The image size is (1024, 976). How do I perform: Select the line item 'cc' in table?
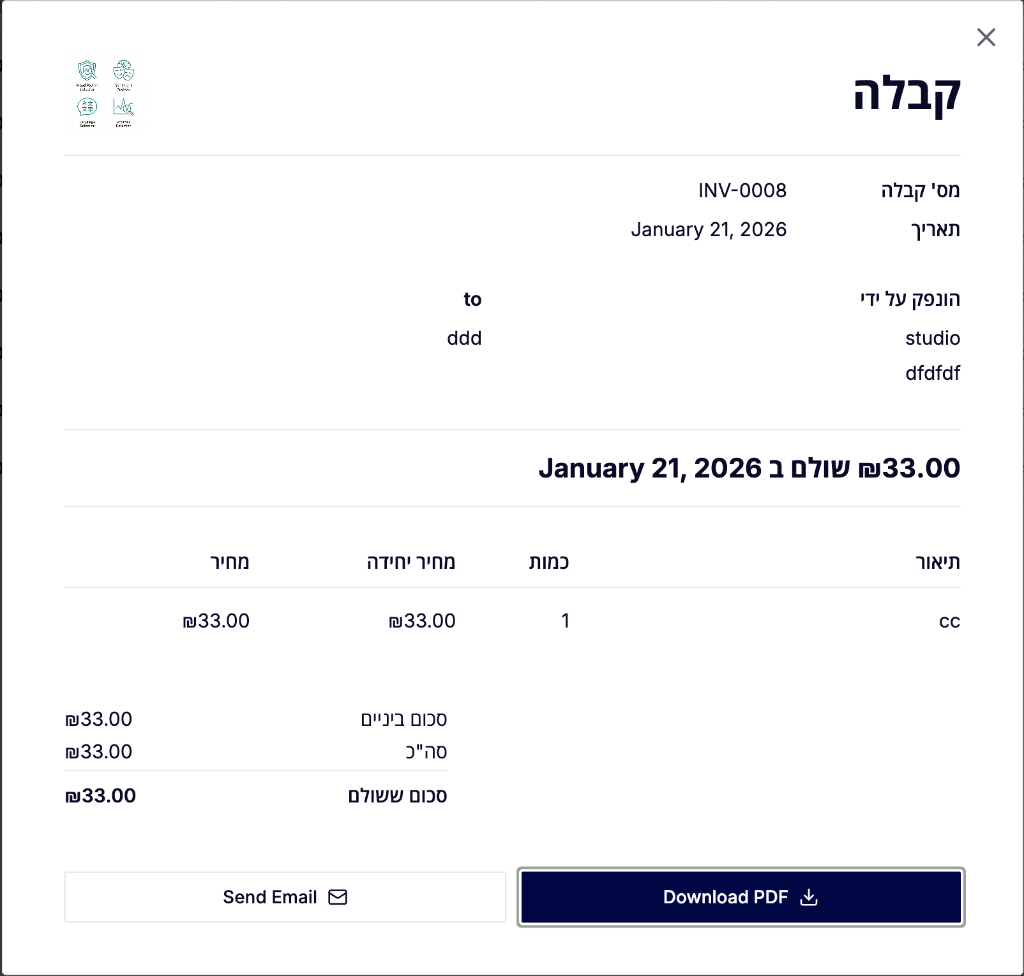[x=949, y=621]
